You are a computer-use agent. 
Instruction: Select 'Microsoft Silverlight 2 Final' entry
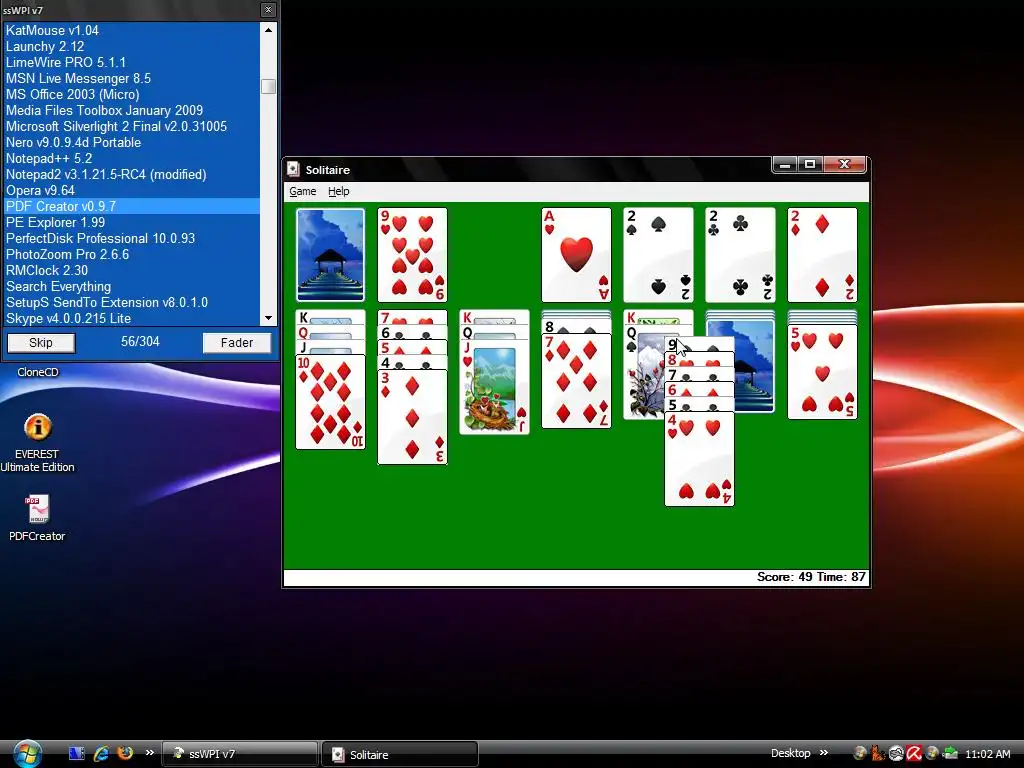[x=132, y=126]
